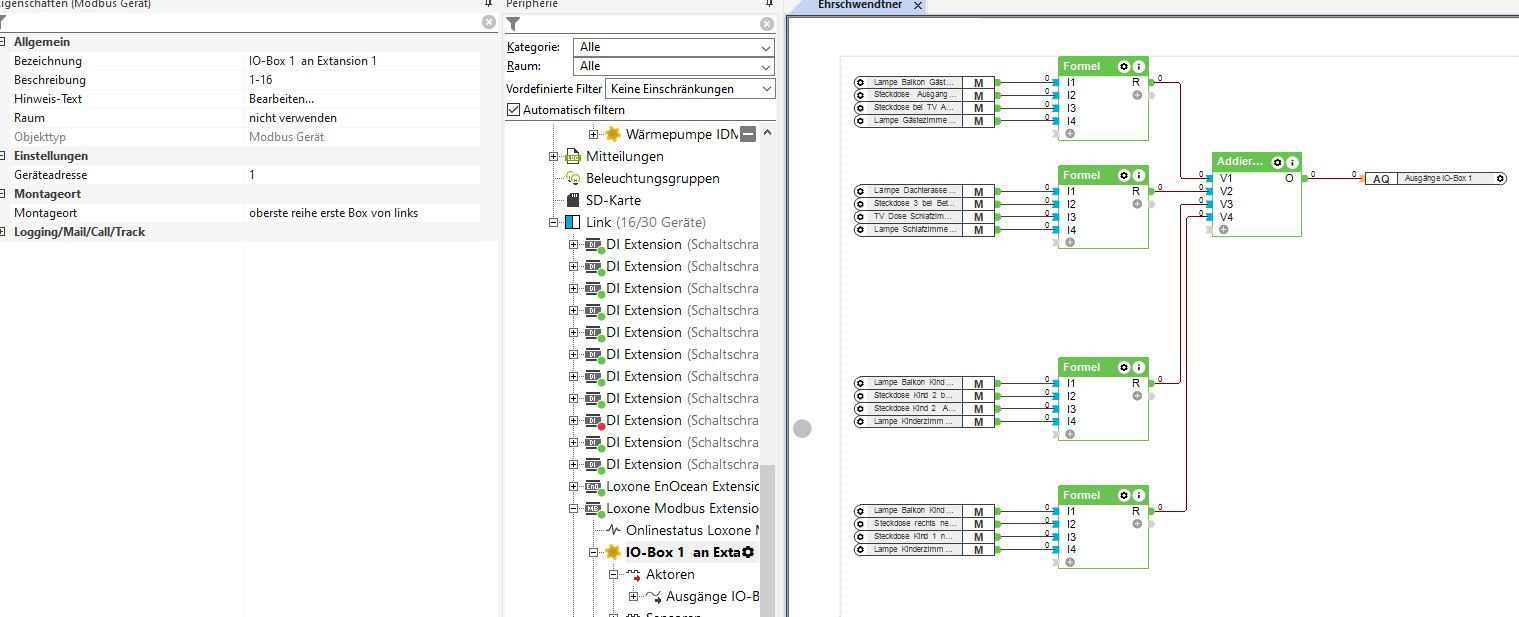Expand Logging/Mail/Call/Track section

pyautogui.click(x=3, y=232)
